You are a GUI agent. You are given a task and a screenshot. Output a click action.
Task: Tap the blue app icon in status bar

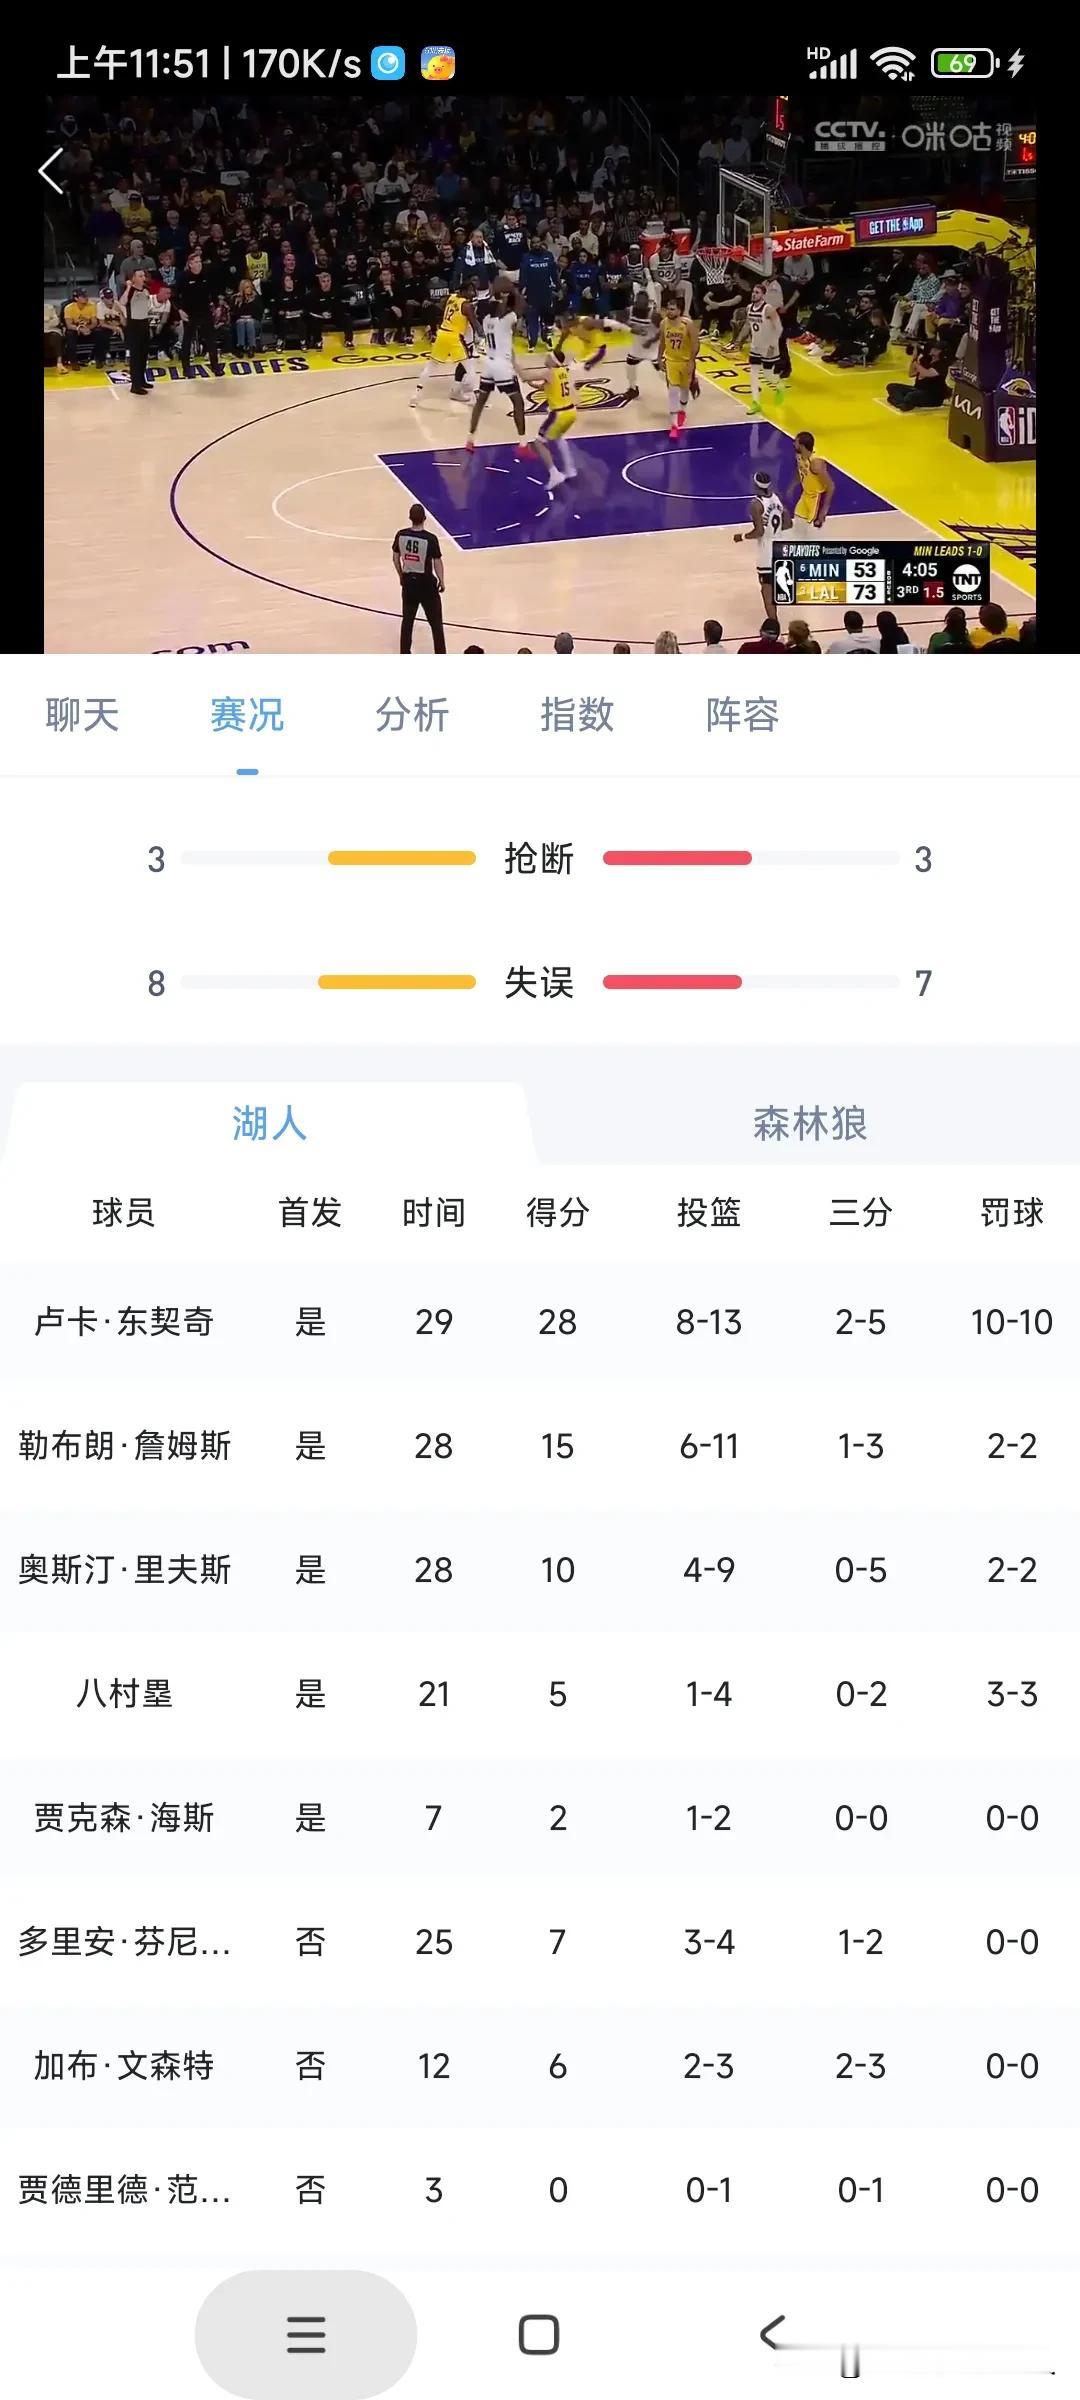388,64
